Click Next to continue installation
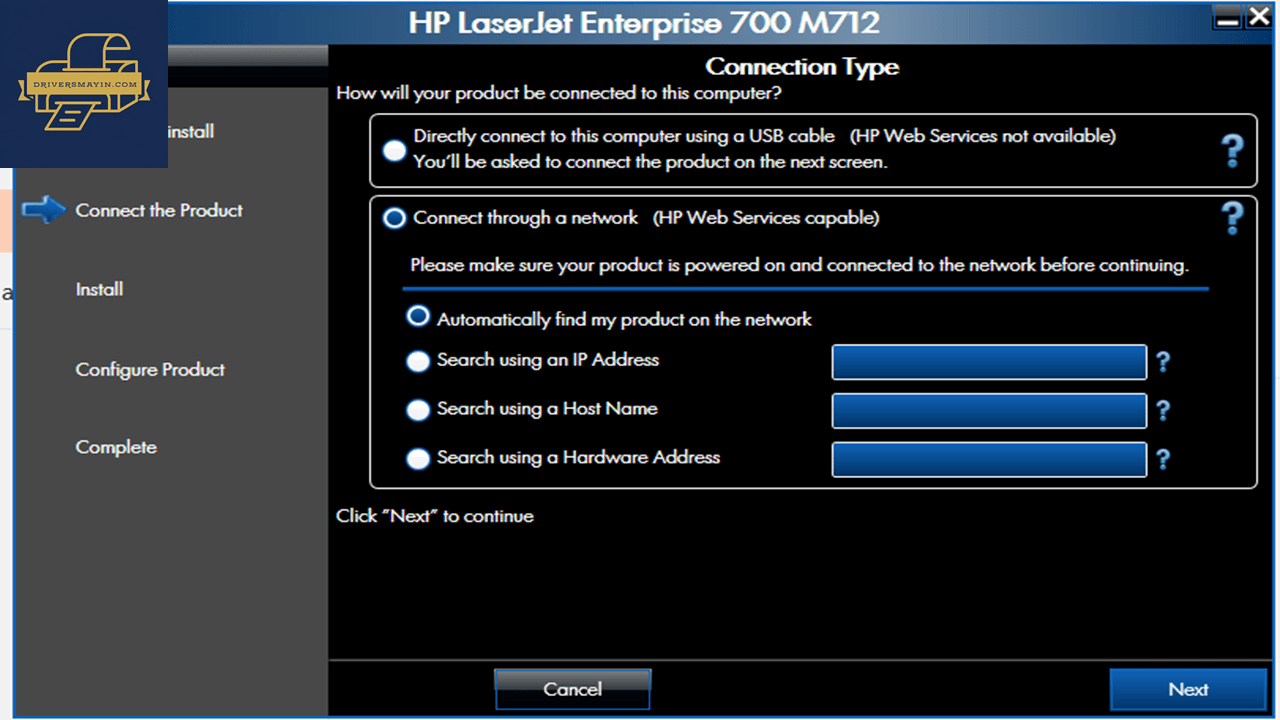This screenshot has width=1280, height=720. (x=1188, y=689)
